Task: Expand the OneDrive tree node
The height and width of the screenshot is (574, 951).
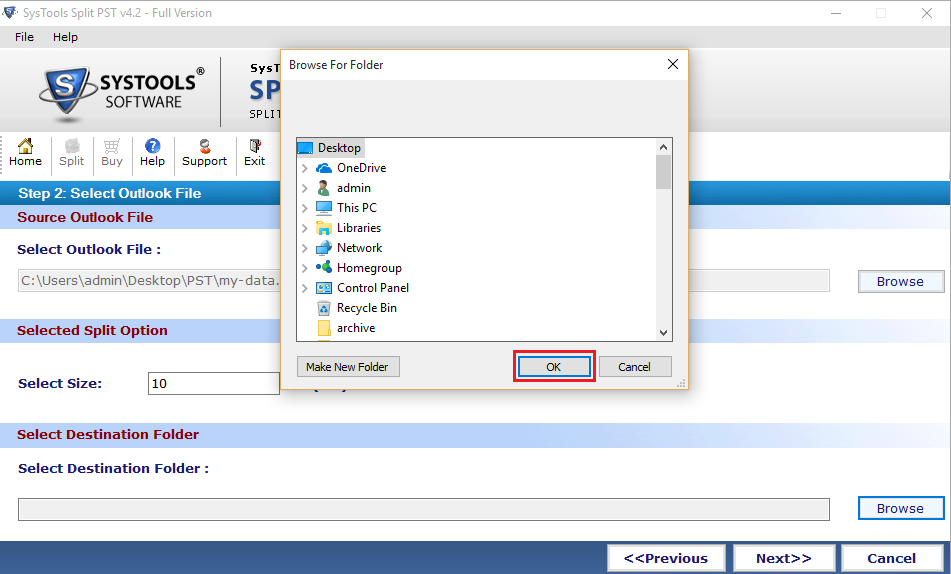Action: tap(304, 168)
